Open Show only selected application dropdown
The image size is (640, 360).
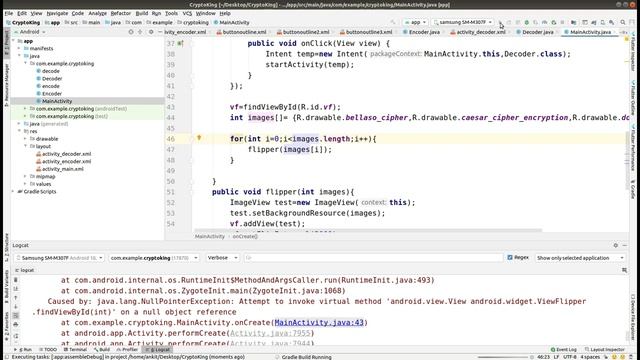click(580, 258)
